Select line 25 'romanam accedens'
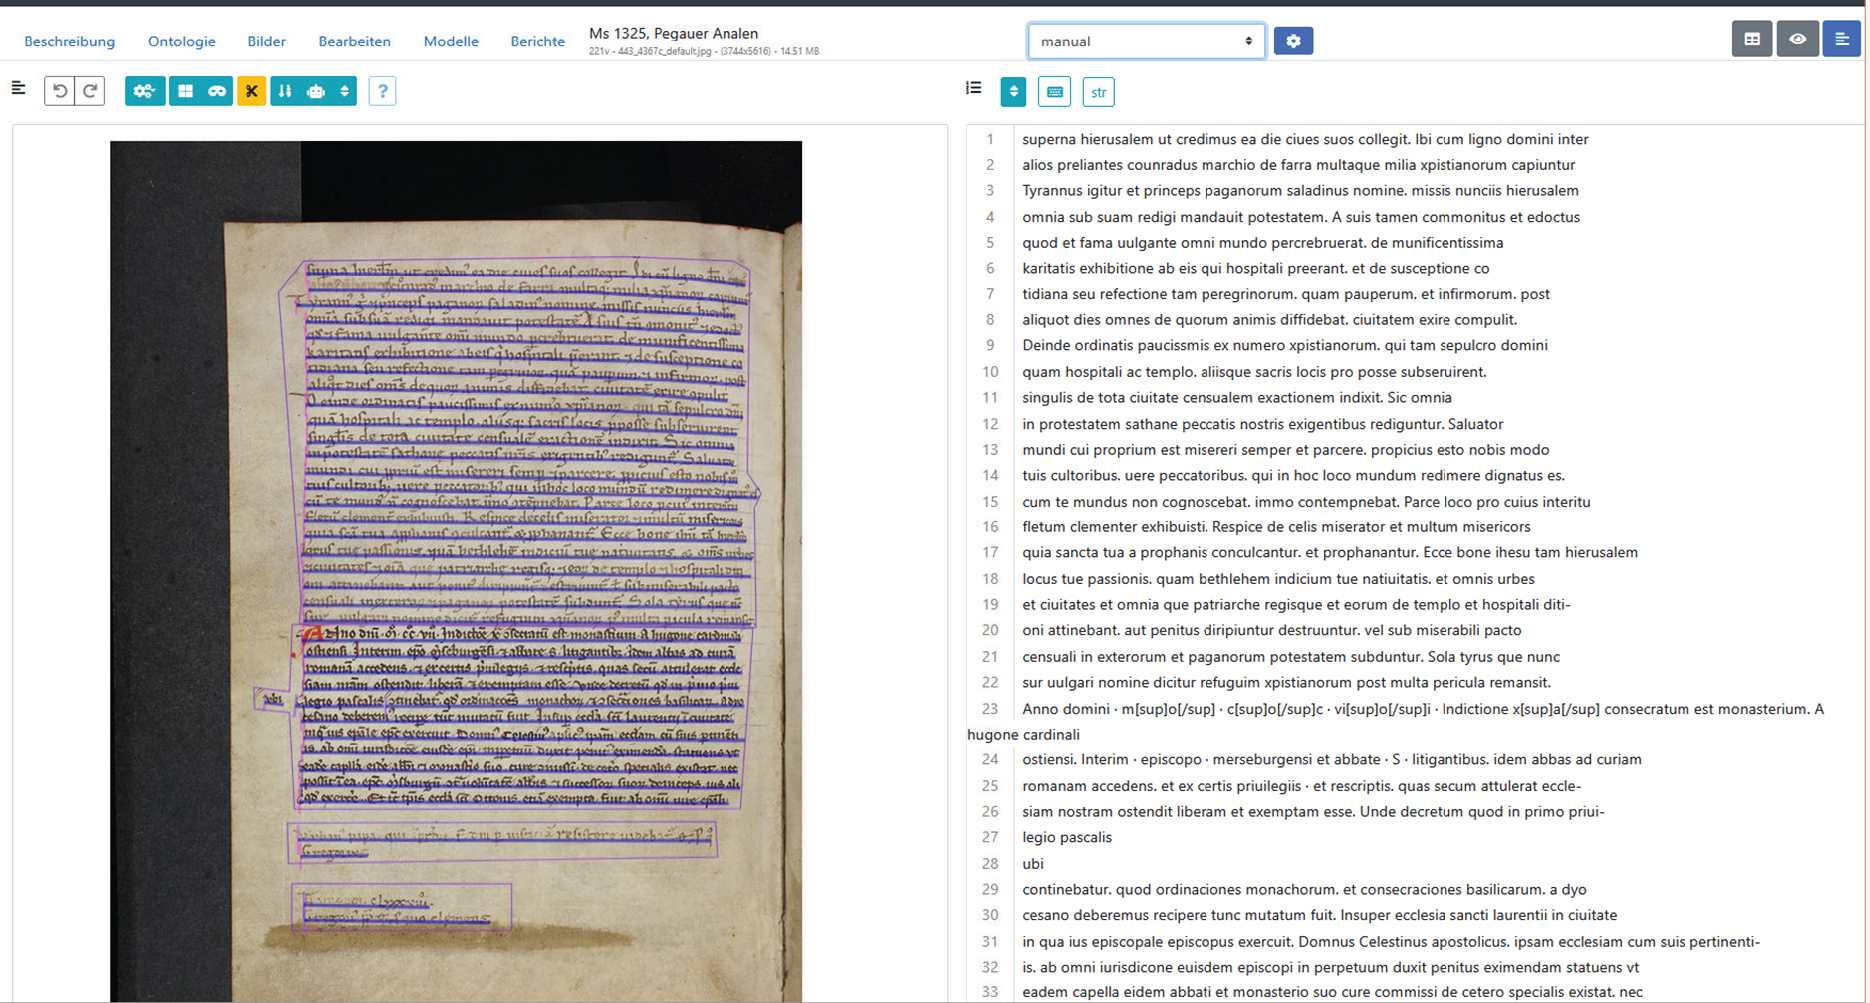The image size is (1870, 1003). coord(1301,786)
